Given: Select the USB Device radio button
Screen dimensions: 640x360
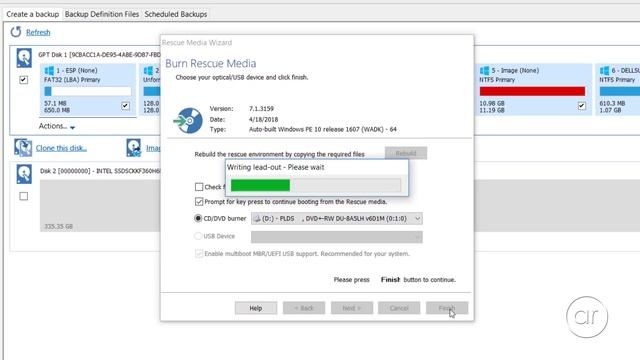Looking at the screenshot, I should [x=198, y=236].
